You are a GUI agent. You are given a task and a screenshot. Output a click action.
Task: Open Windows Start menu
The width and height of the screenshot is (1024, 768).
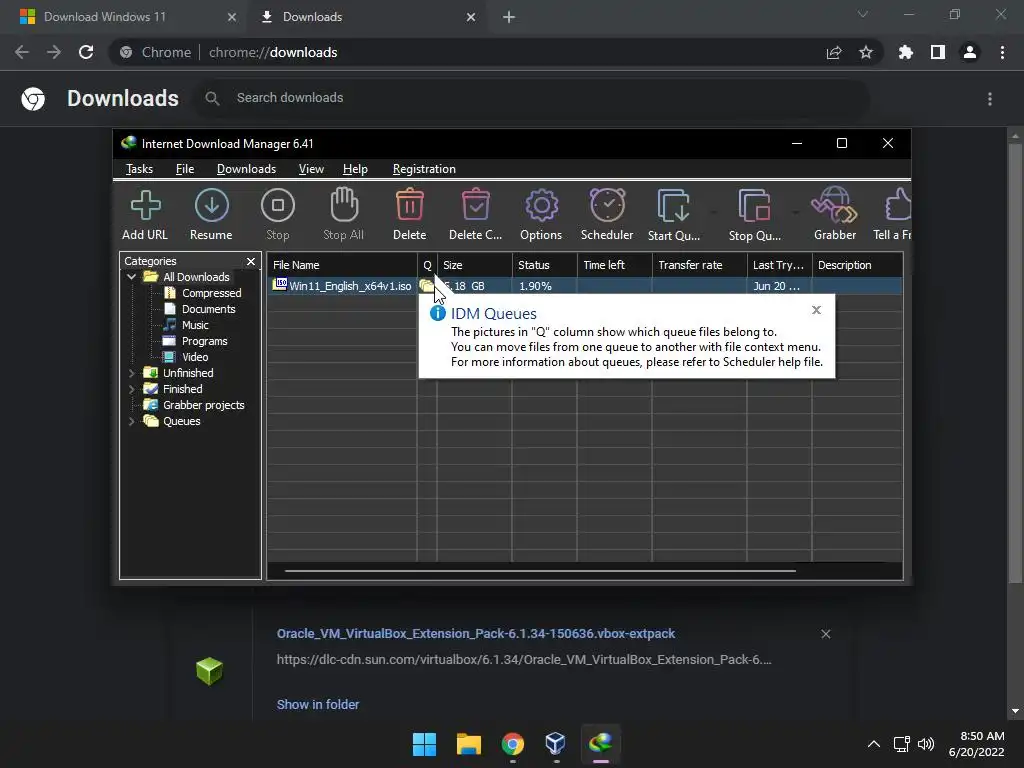click(x=424, y=744)
